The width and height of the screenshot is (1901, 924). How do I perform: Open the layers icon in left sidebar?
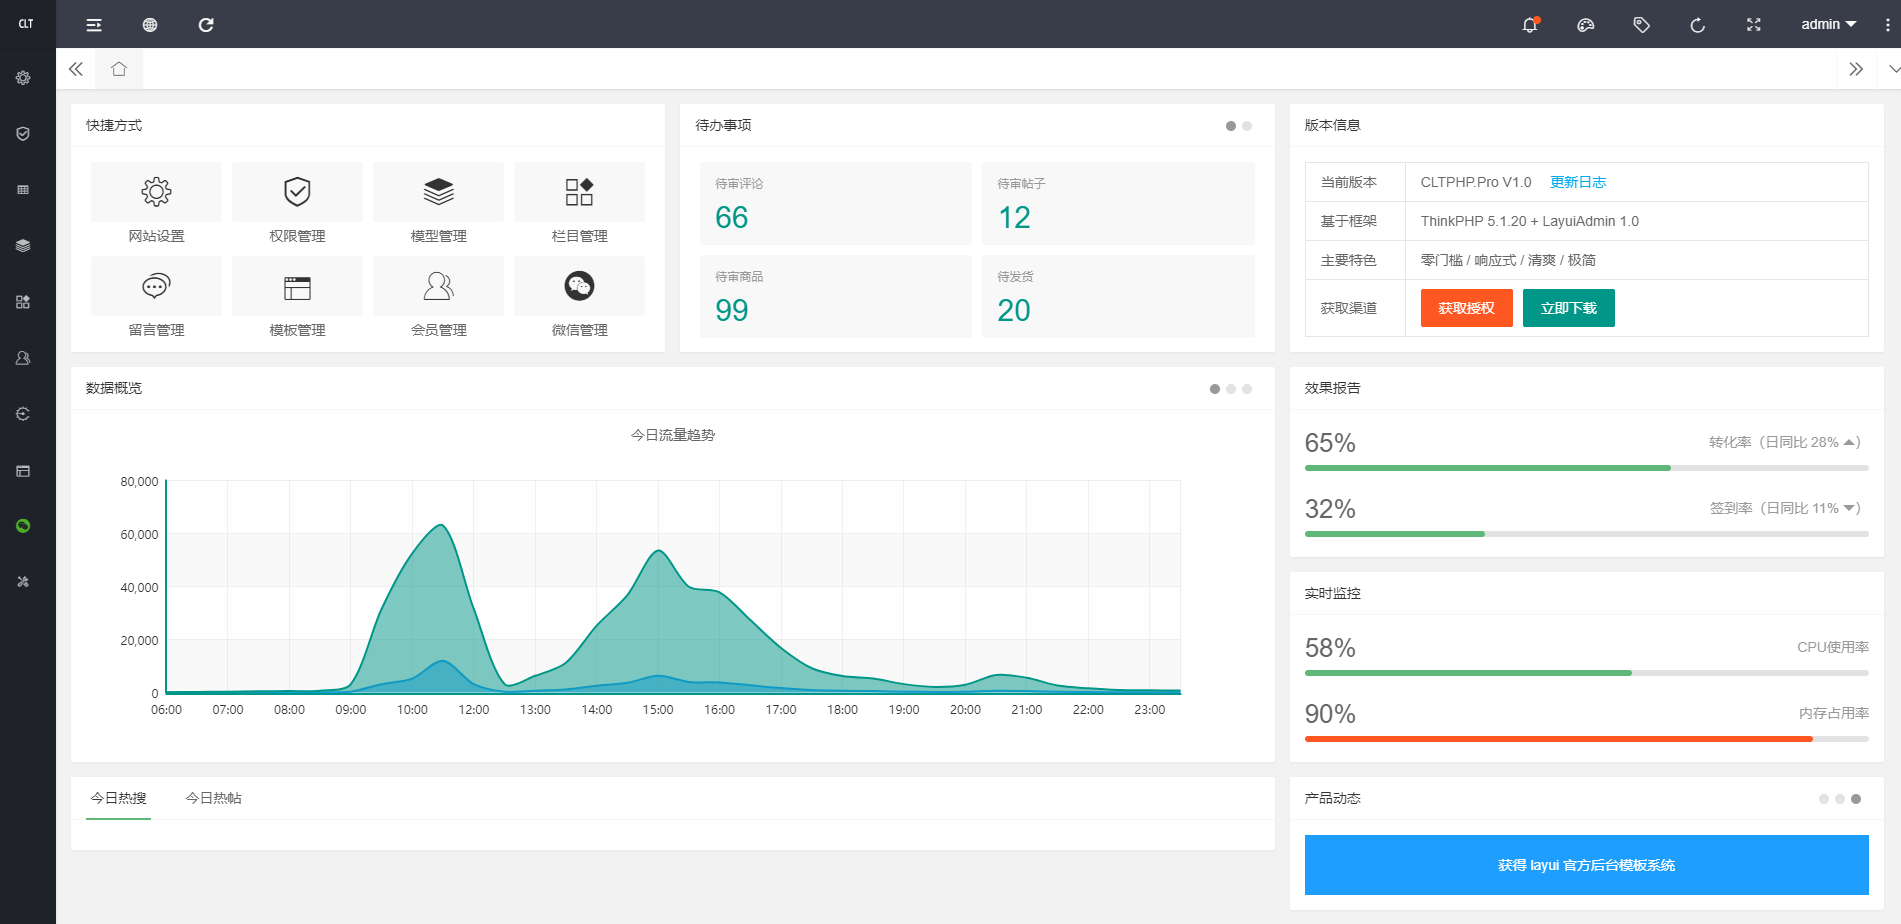click(x=23, y=246)
